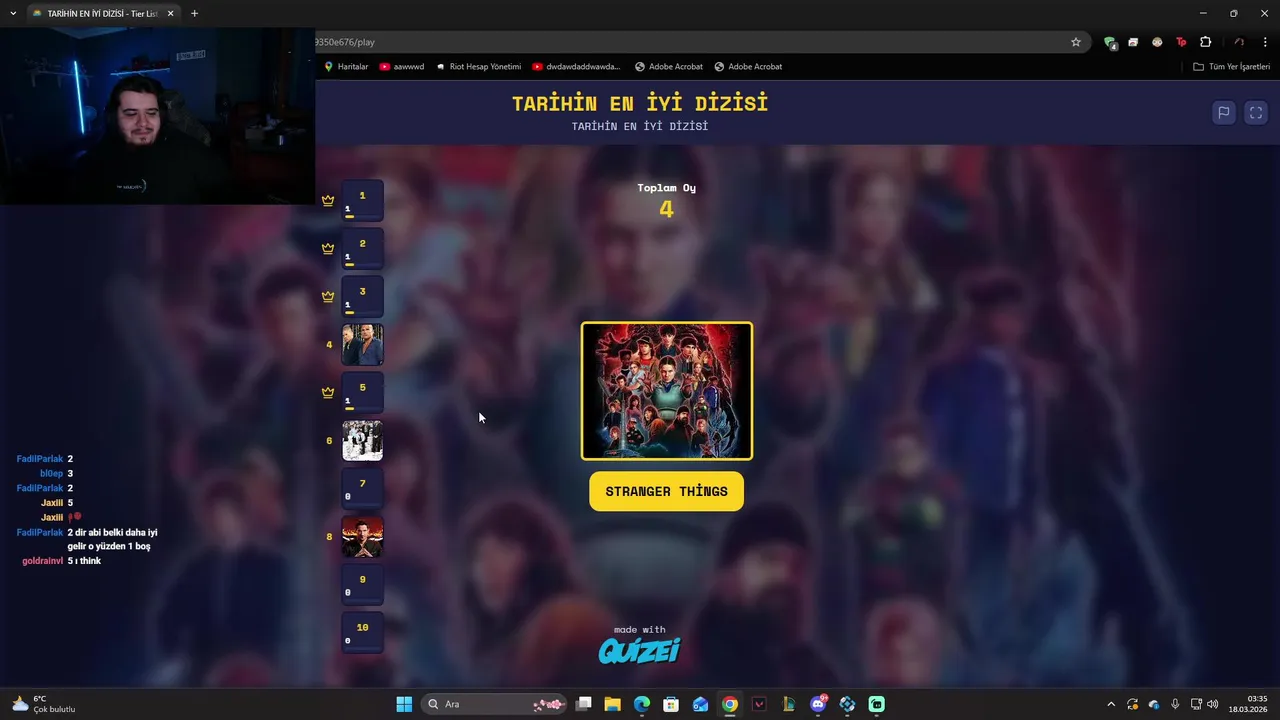Click the flag report icon button
This screenshot has width=1280, height=720.
point(1223,113)
